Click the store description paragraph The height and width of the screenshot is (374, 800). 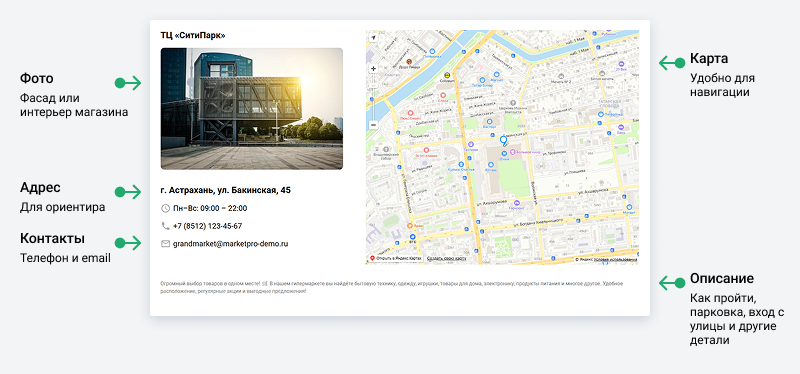coord(391,287)
